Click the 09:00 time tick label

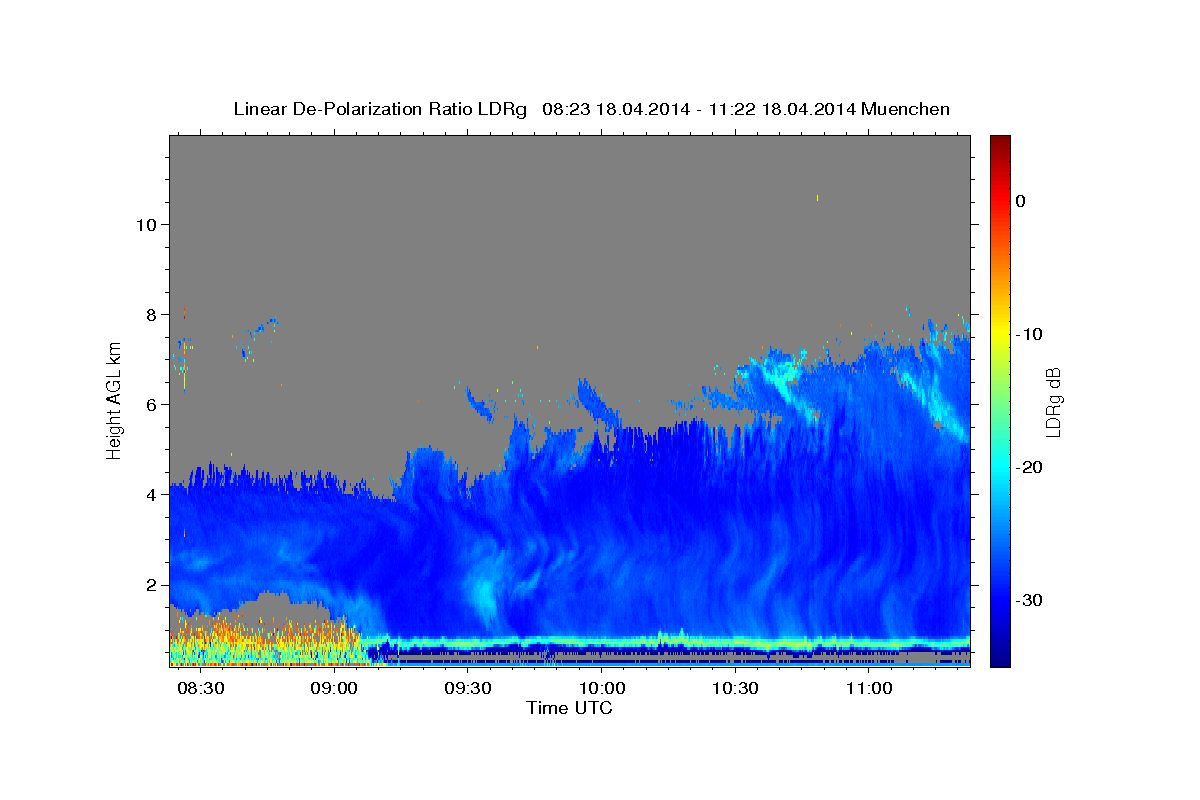[334, 689]
